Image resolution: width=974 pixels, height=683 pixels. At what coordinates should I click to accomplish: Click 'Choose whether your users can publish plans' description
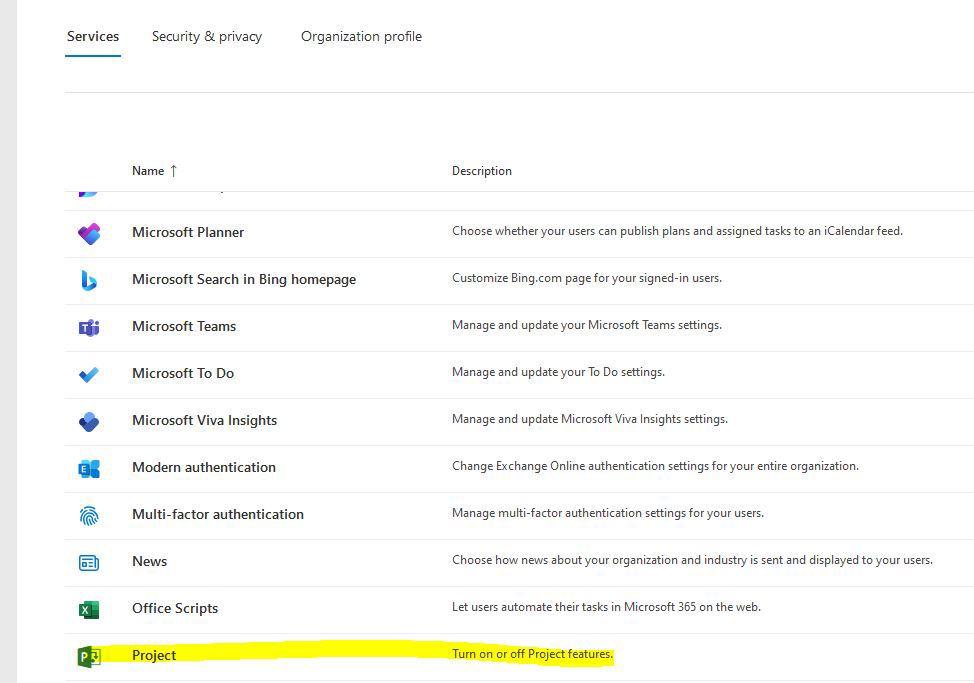(x=678, y=231)
